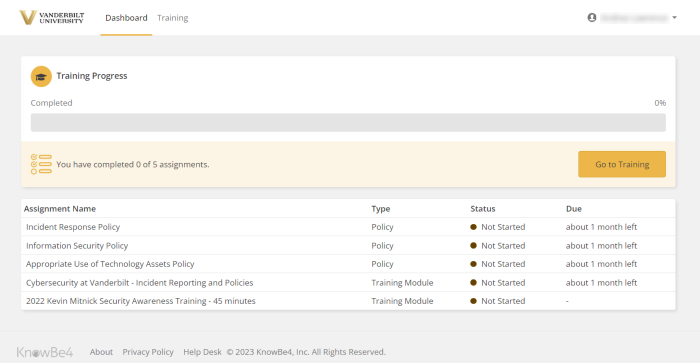Click the Completed progress bar
The height and width of the screenshot is (363, 700).
(x=348, y=122)
